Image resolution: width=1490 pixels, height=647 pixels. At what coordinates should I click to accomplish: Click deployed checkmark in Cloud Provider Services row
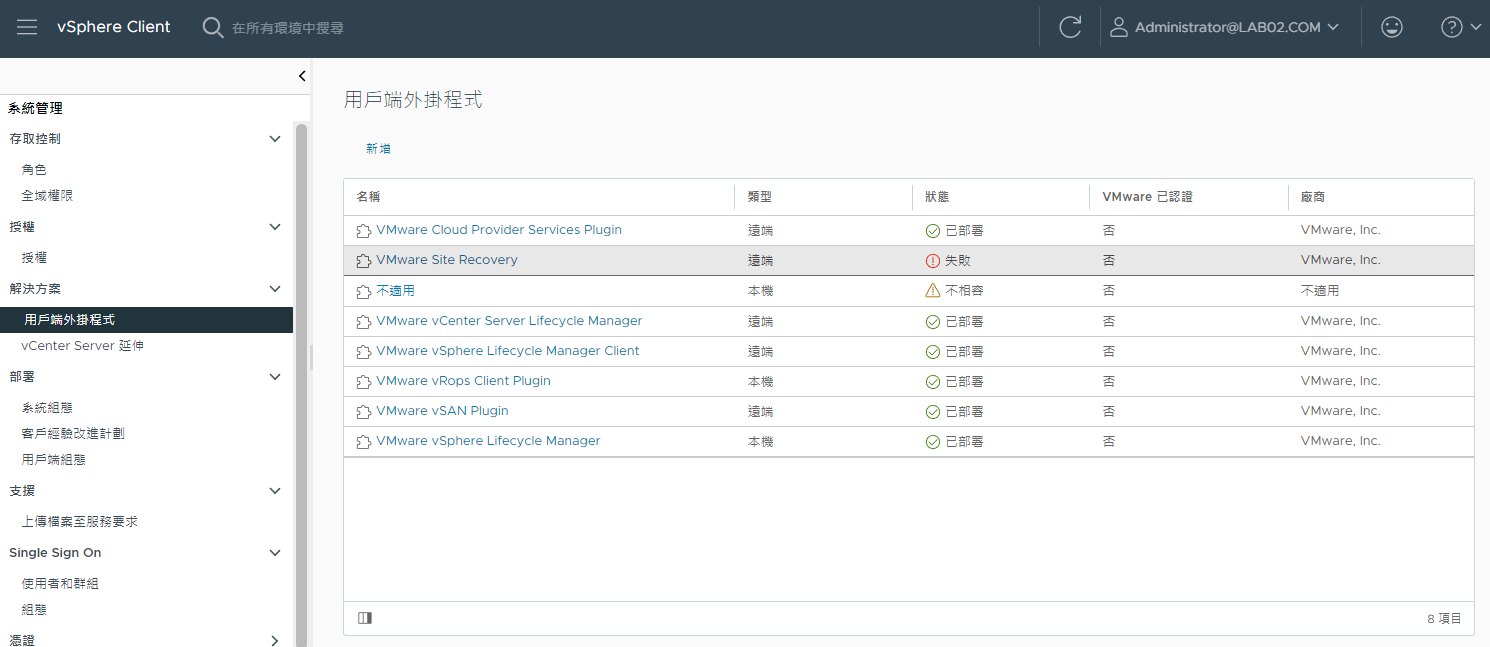[933, 231]
